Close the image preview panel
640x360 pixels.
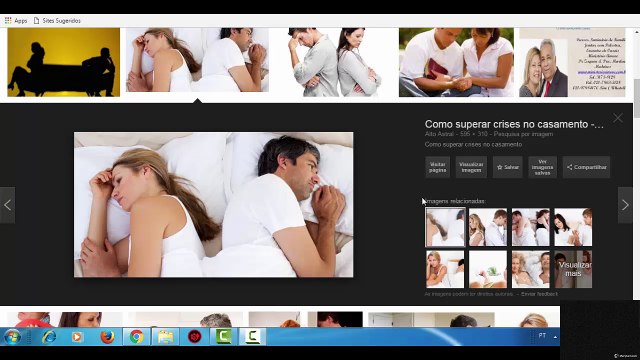618,118
